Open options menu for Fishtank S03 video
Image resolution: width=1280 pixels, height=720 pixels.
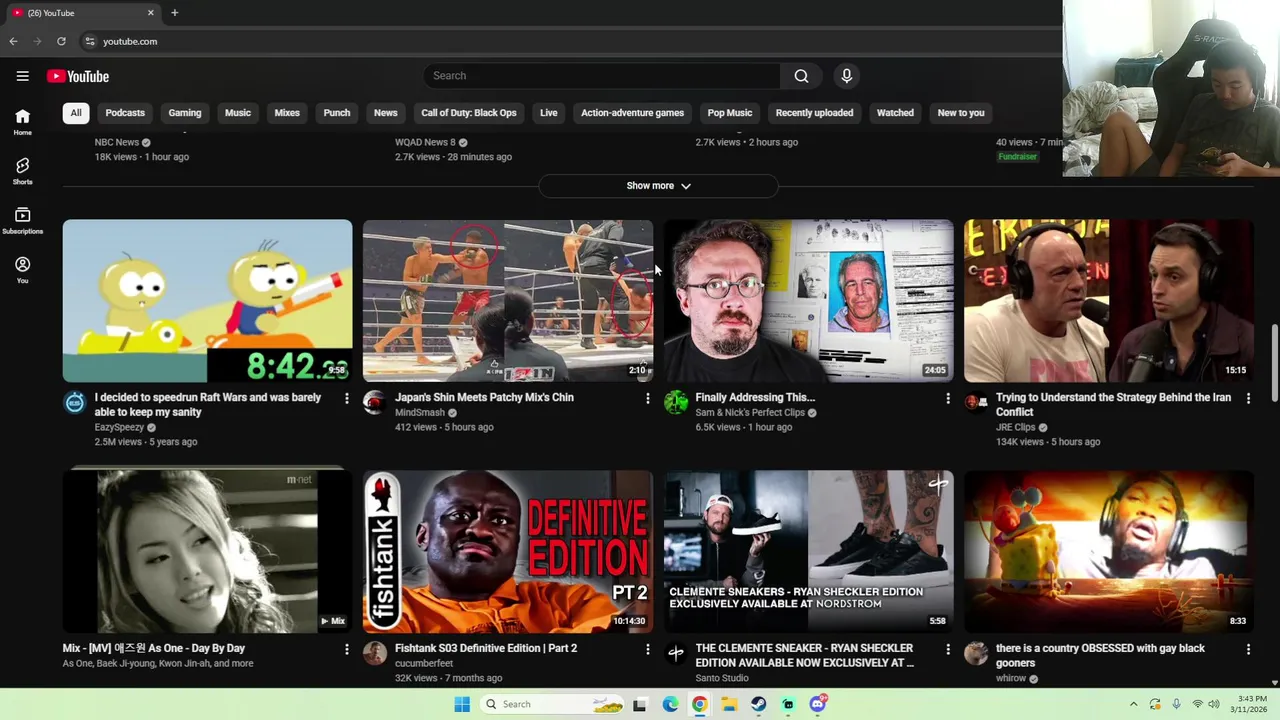tap(647, 650)
